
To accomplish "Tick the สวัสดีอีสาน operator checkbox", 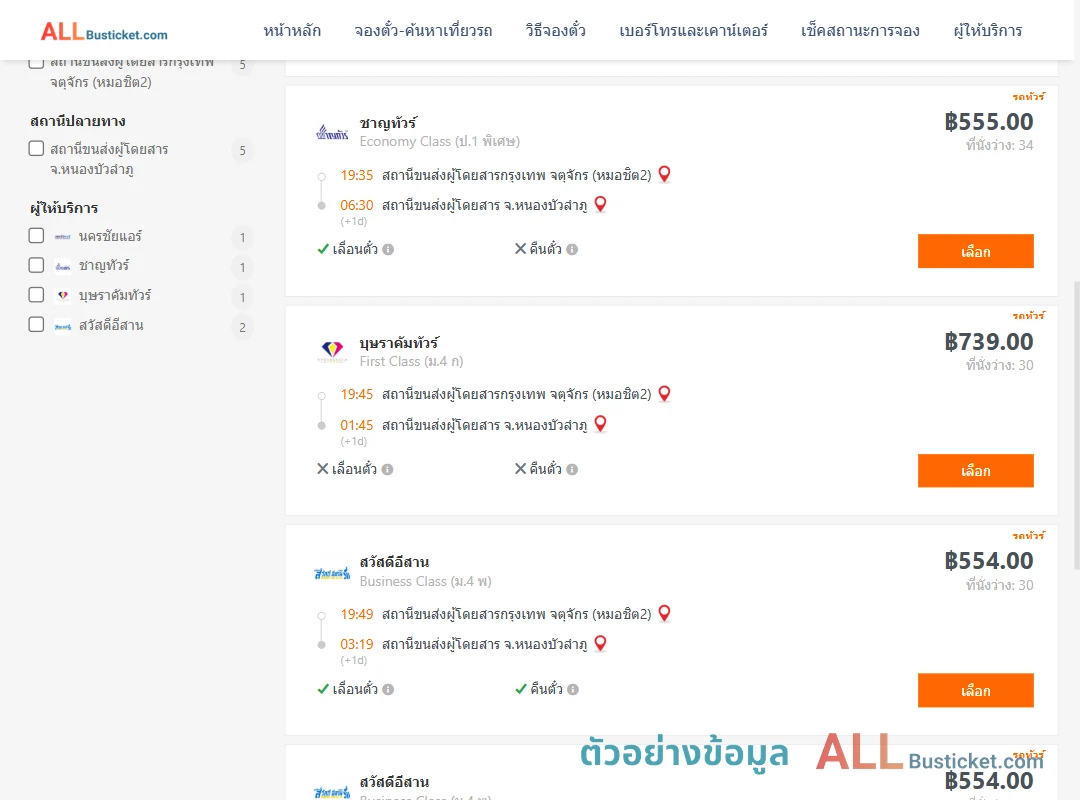I will pos(37,325).
